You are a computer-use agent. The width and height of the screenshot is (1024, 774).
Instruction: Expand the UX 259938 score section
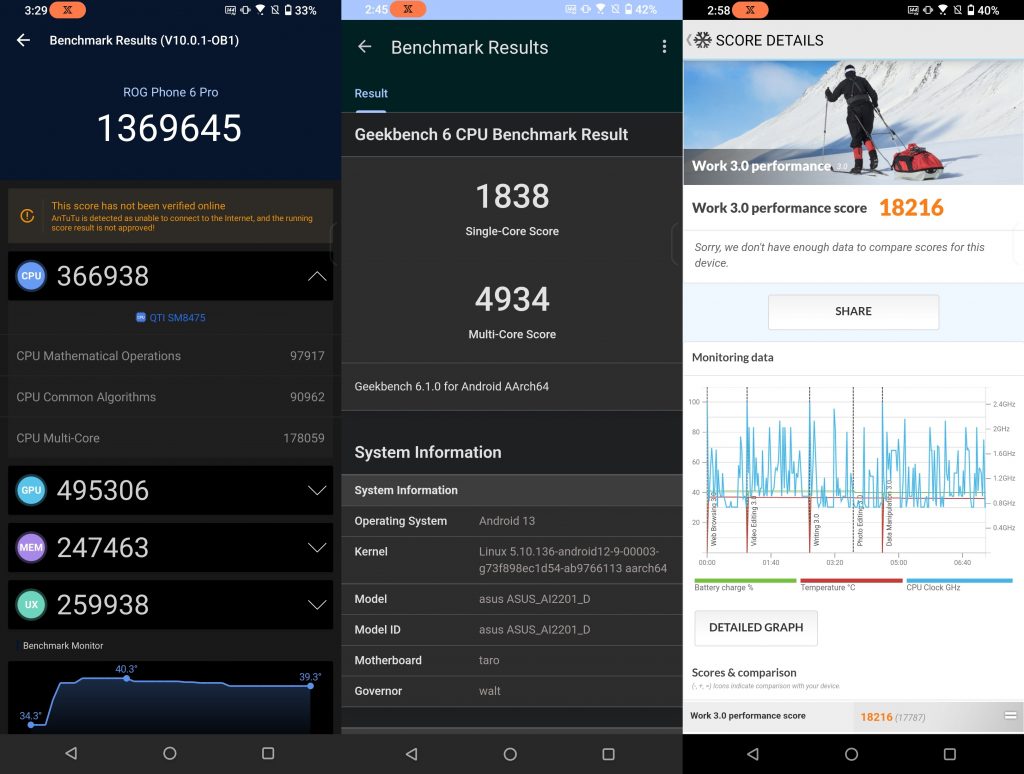[x=317, y=604]
